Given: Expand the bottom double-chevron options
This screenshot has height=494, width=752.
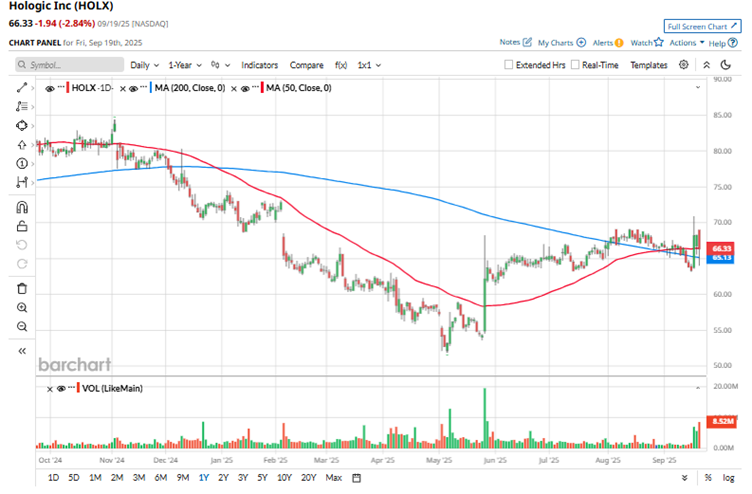Looking at the screenshot, I should (684, 478).
